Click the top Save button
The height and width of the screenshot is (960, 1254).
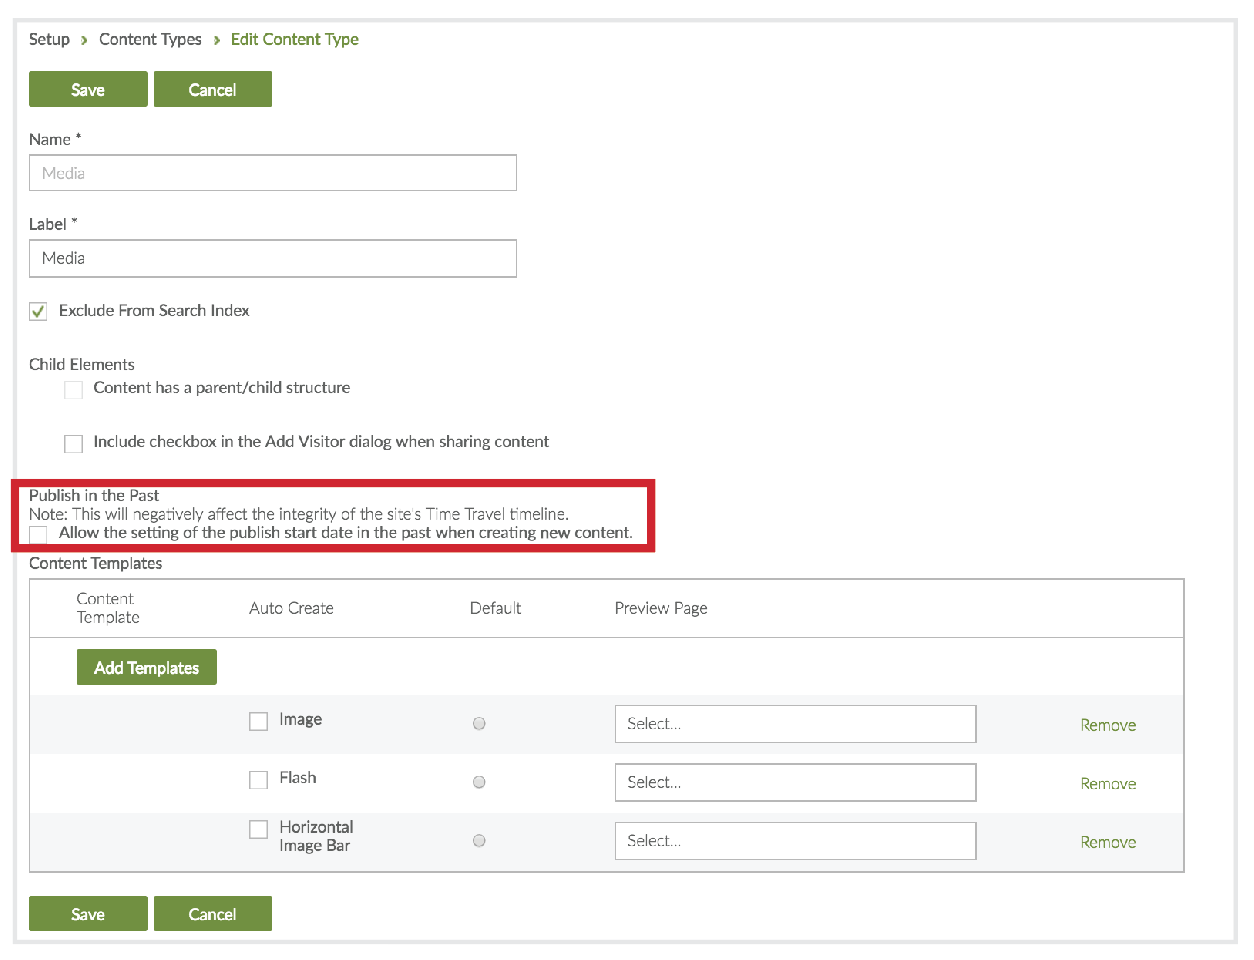coord(88,89)
